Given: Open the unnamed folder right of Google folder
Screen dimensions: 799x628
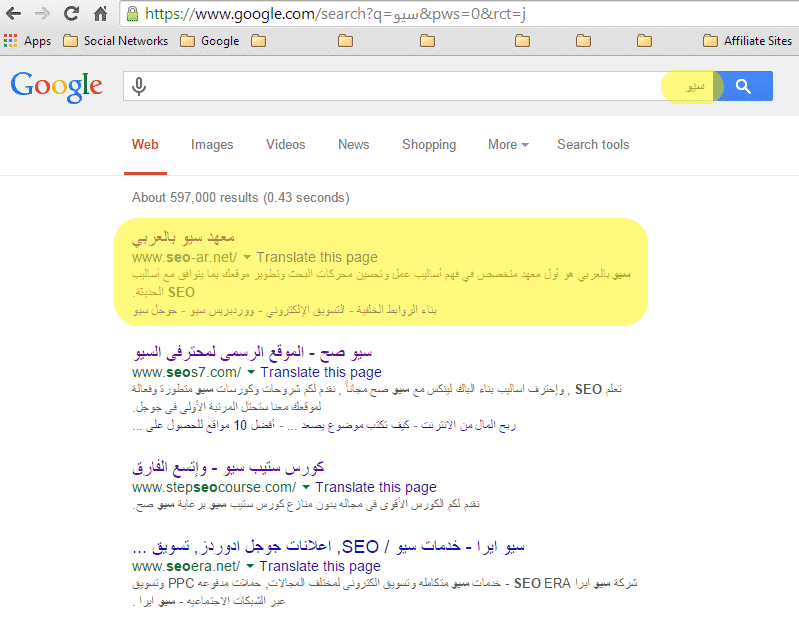Looking at the screenshot, I should (258, 41).
